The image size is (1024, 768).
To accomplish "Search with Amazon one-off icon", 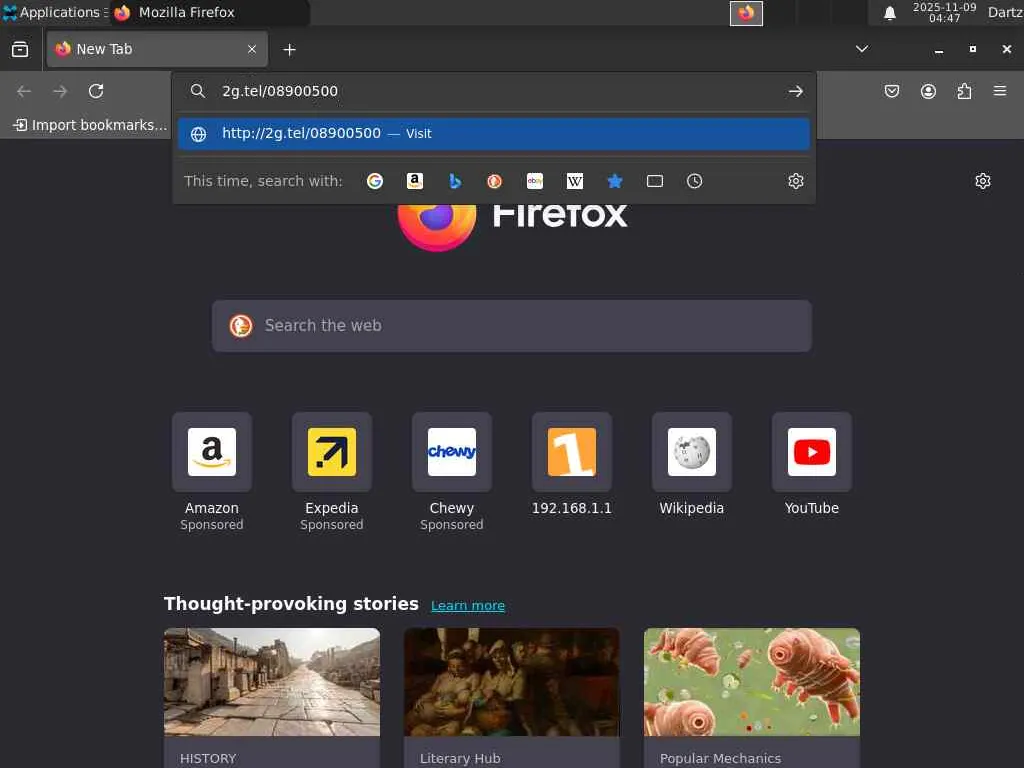I will click(415, 181).
